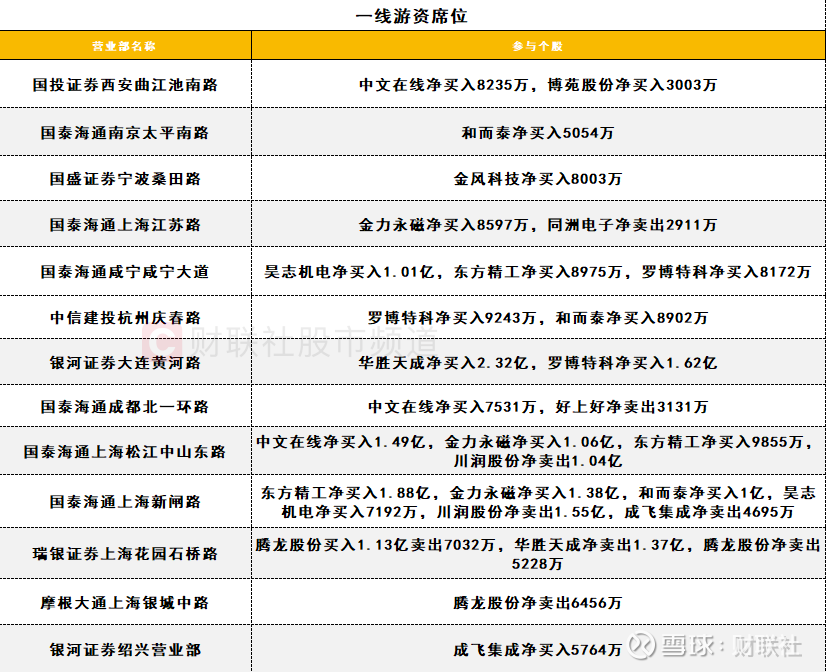This screenshot has width=826, height=672.
Task: Click the 国泰海通上海松江中山东路 cell
Action: [x=125, y=452]
